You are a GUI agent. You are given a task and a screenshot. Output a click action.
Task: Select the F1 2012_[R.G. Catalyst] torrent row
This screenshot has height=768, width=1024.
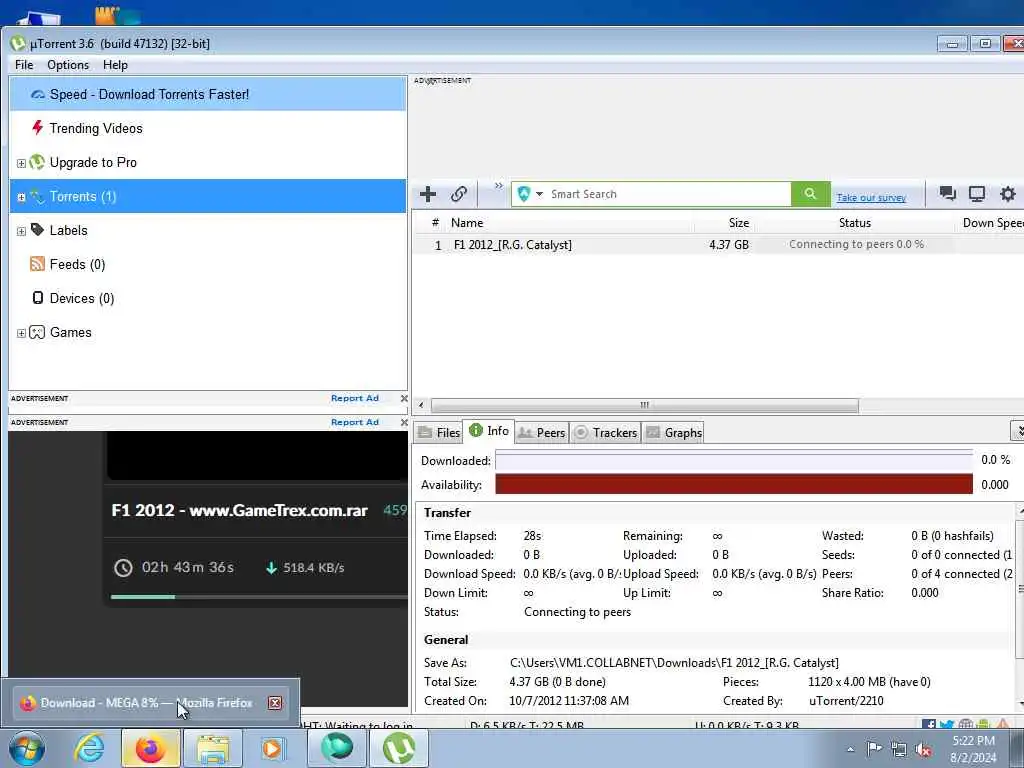click(718, 245)
